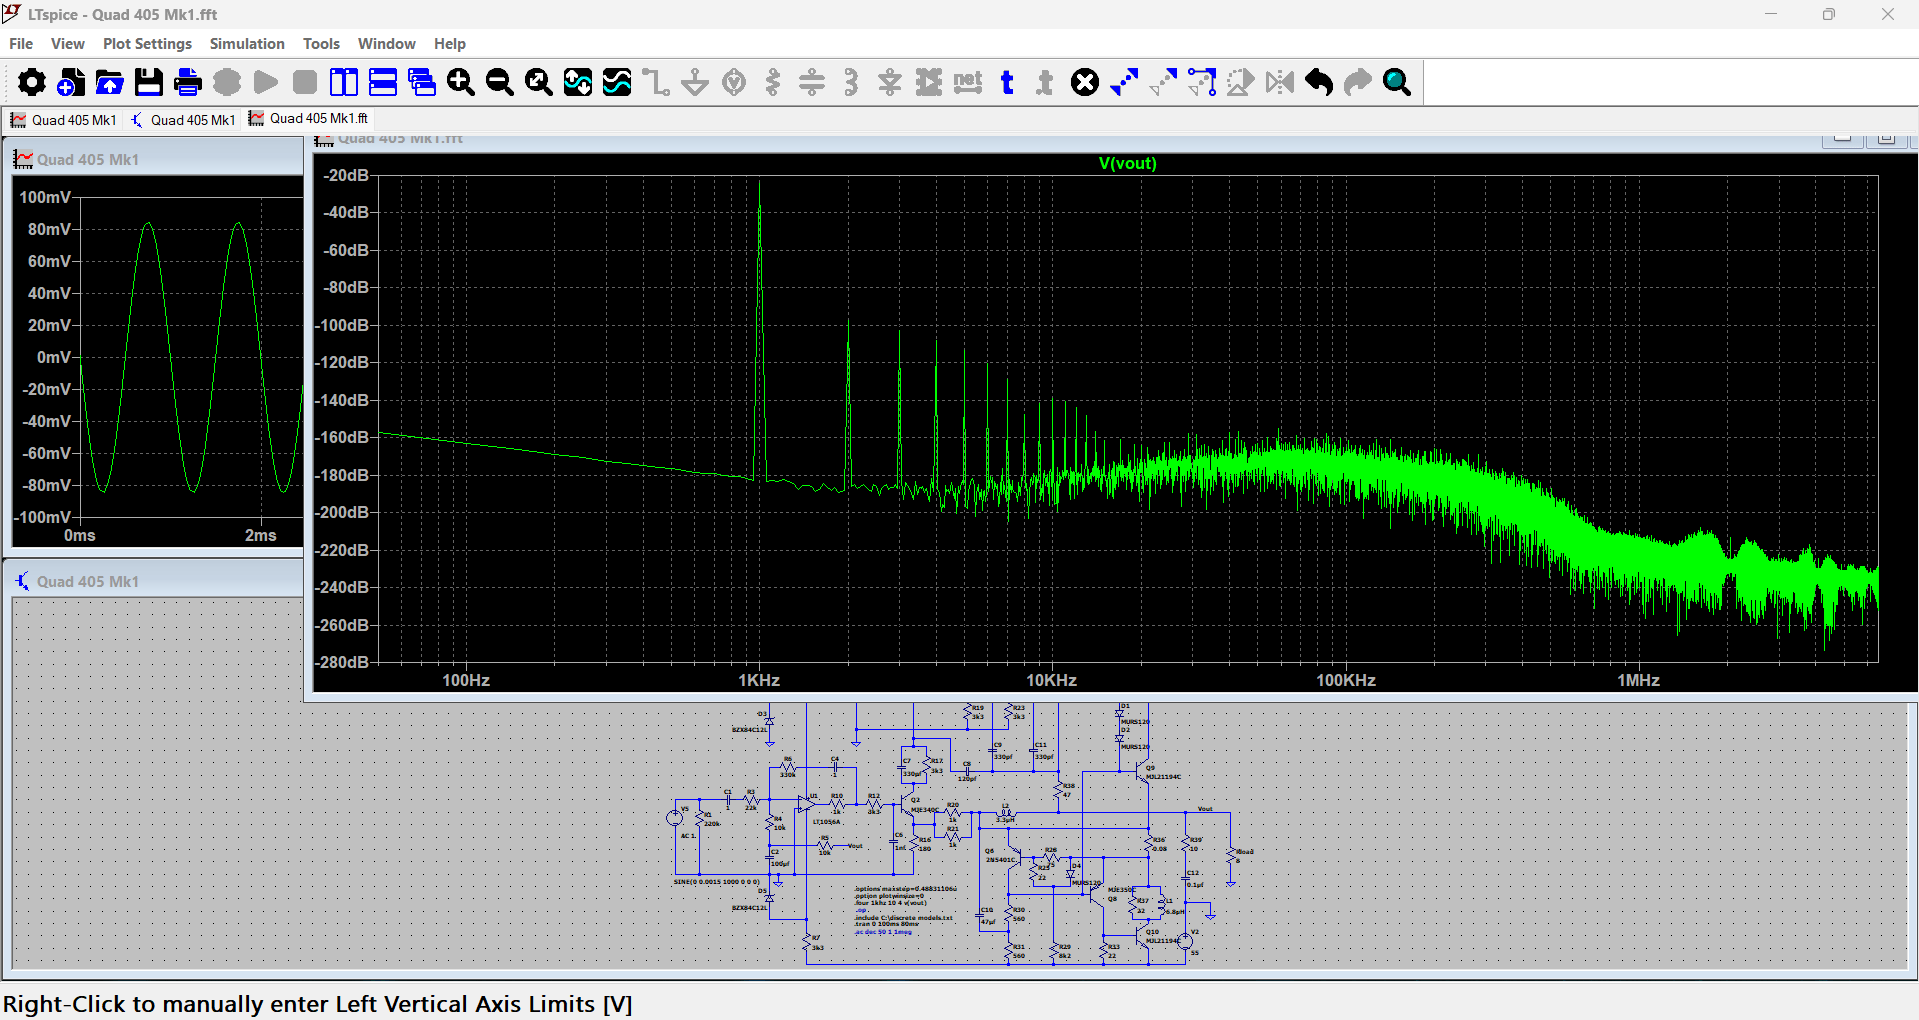Viewport: 1919px width, 1020px height.
Task: Open the Simulation menu
Action: [x=247, y=44]
